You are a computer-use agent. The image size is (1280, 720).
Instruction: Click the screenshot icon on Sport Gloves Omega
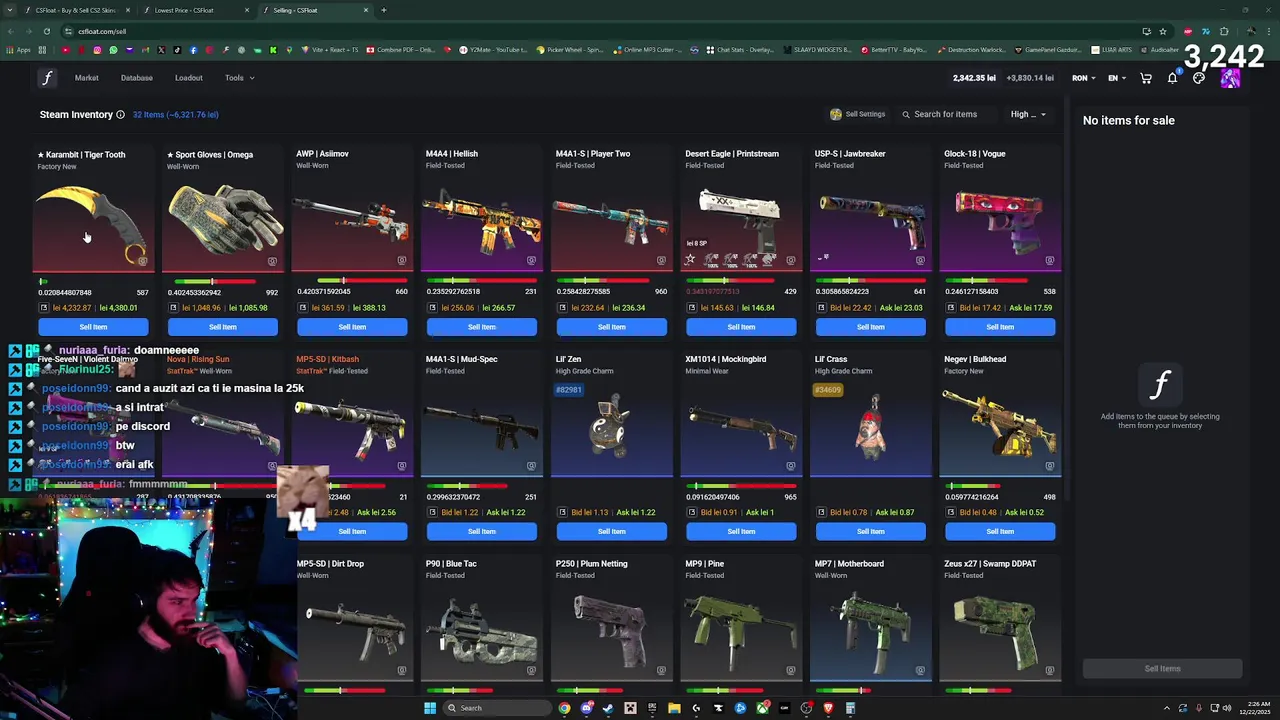[x=272, y=261]
